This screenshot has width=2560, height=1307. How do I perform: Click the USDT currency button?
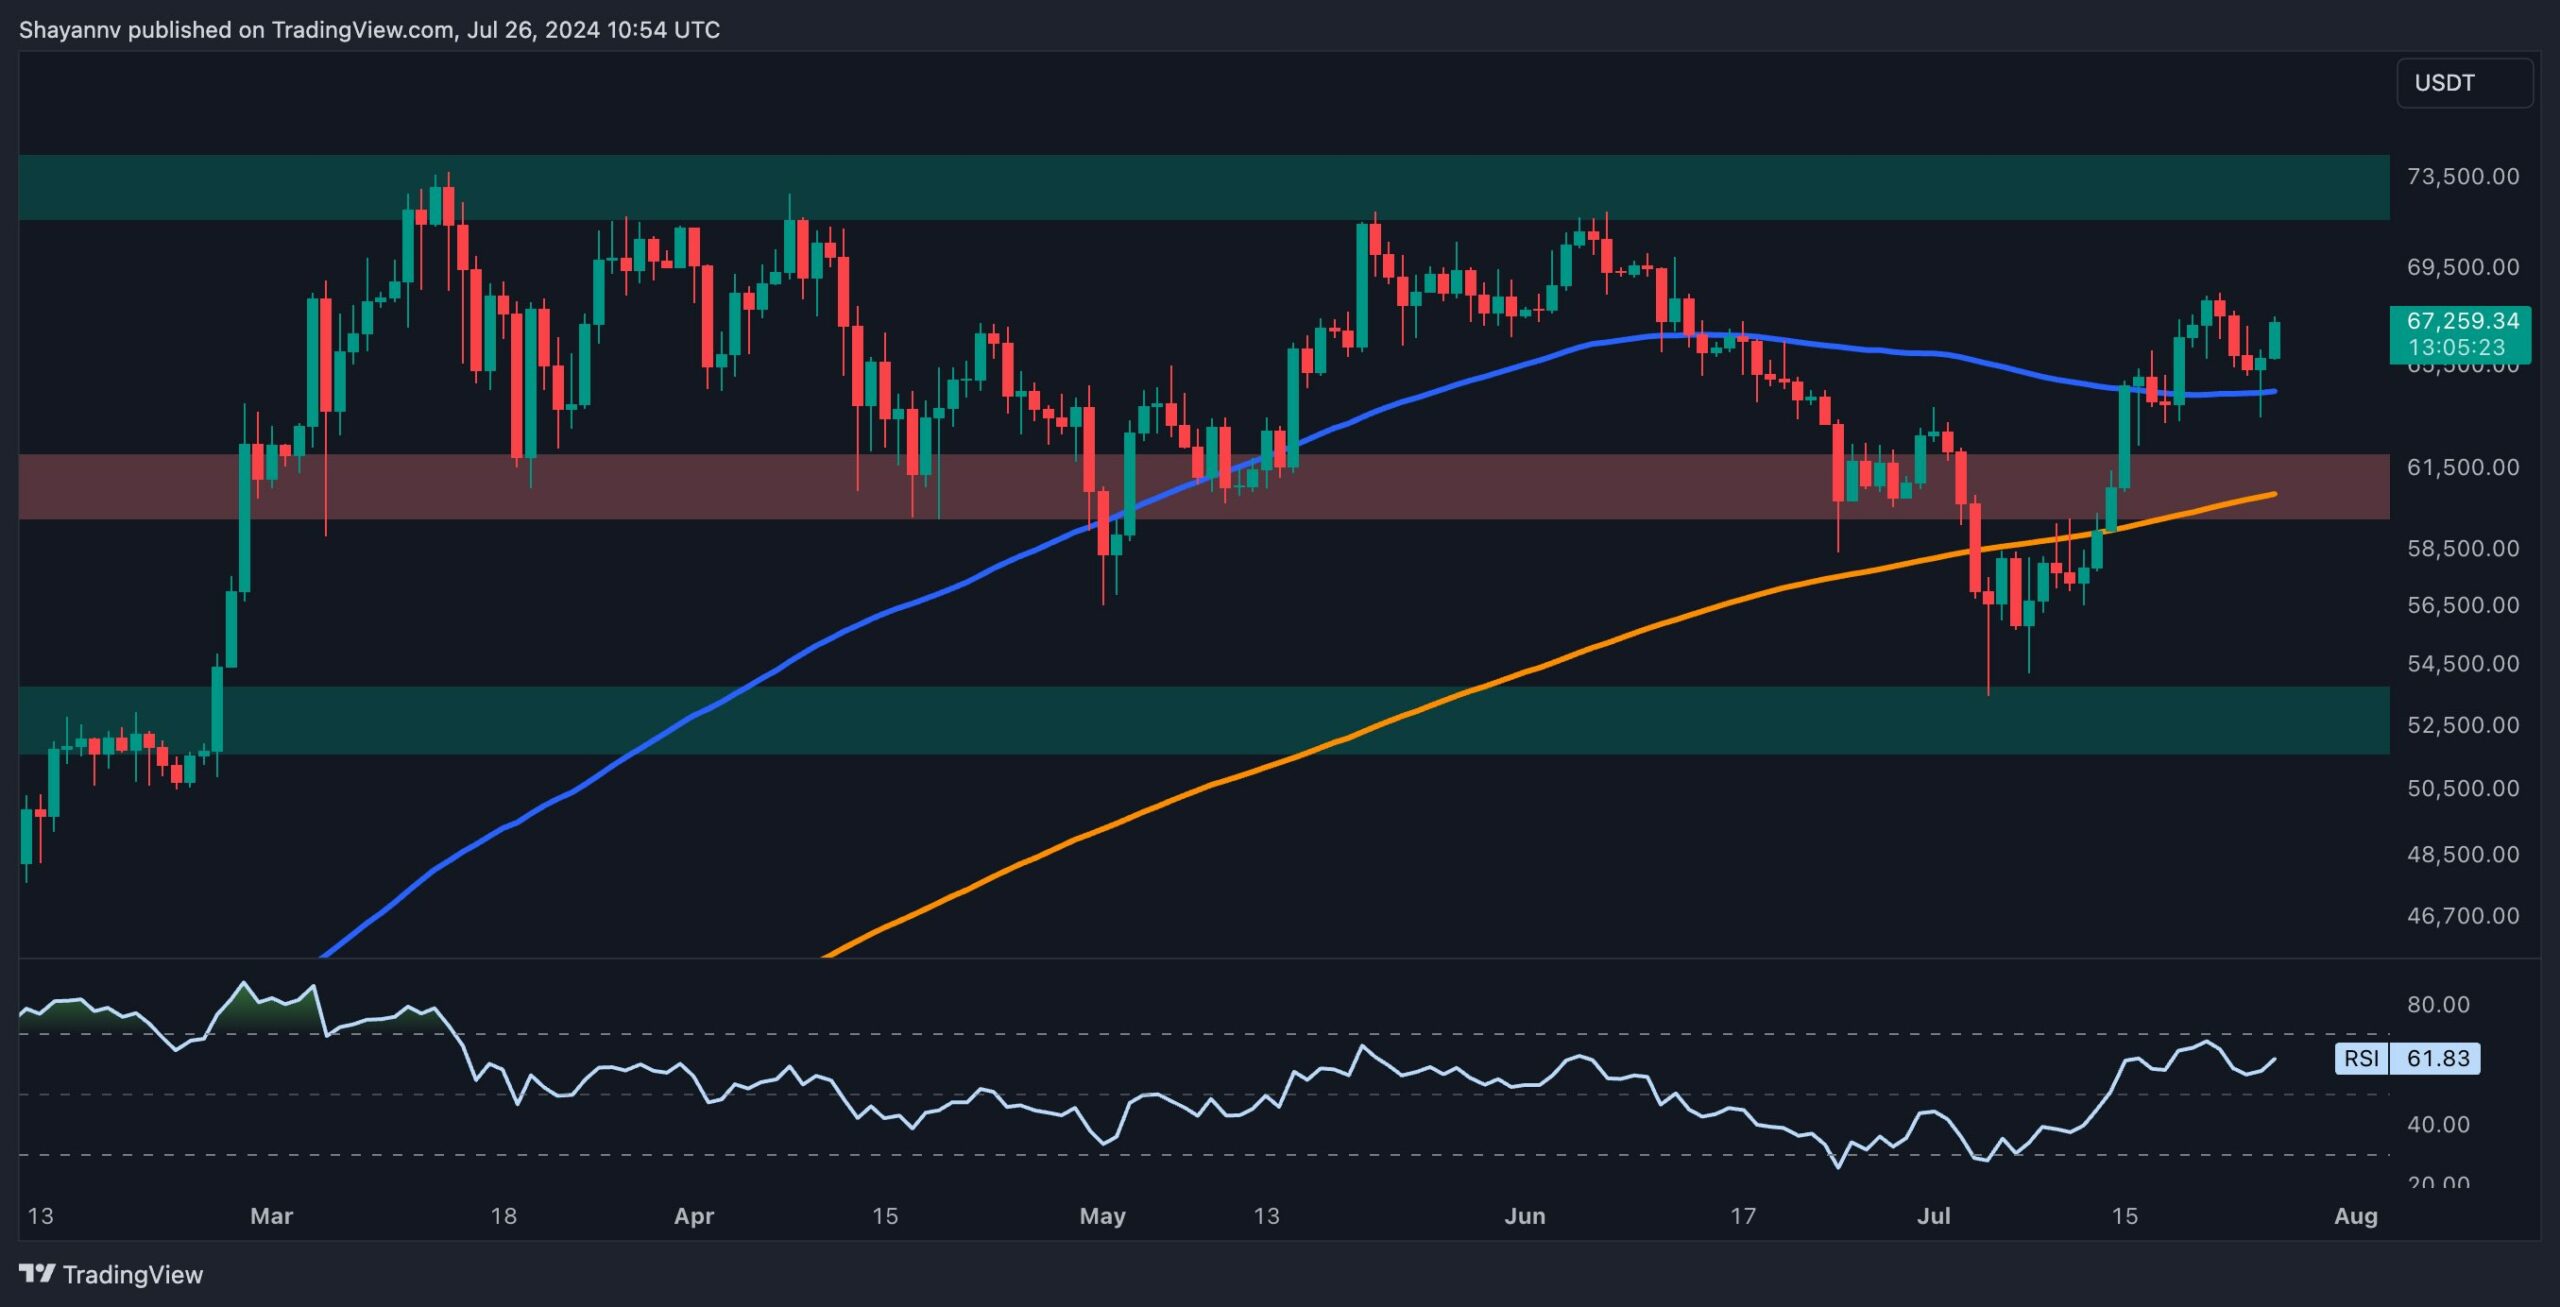click(x=2464, y=83)
